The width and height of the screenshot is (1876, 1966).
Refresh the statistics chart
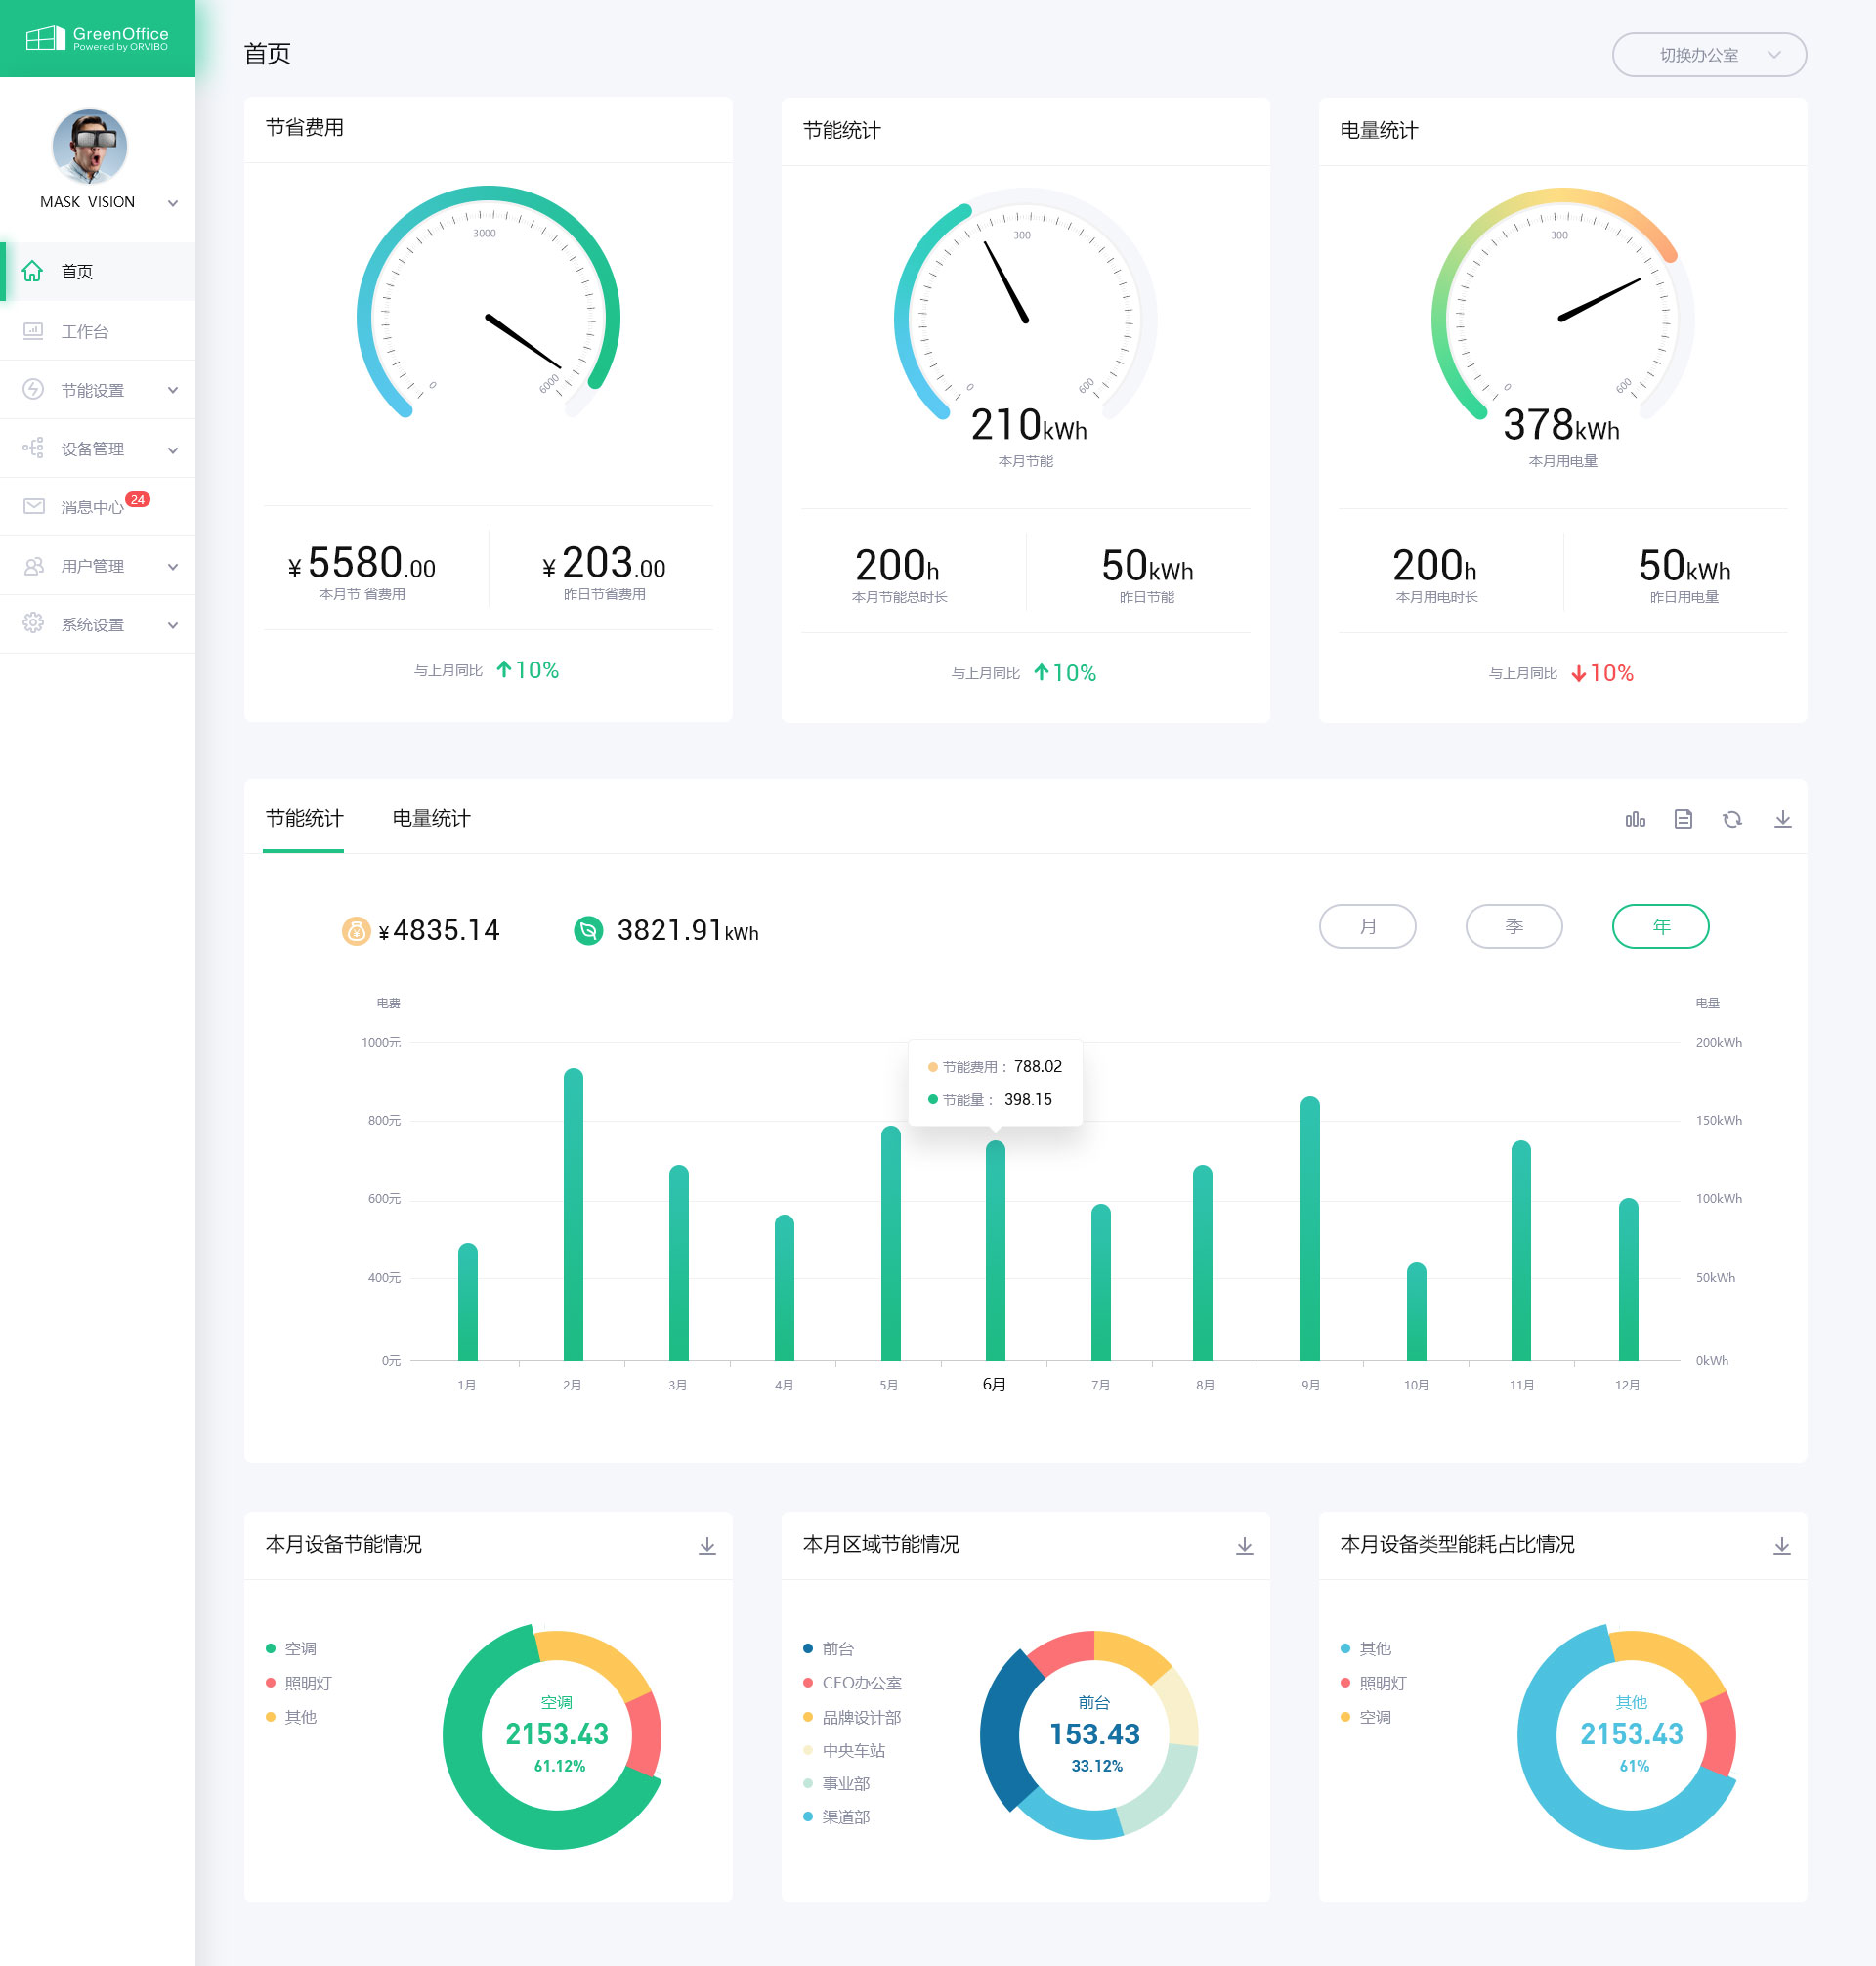1732,819
